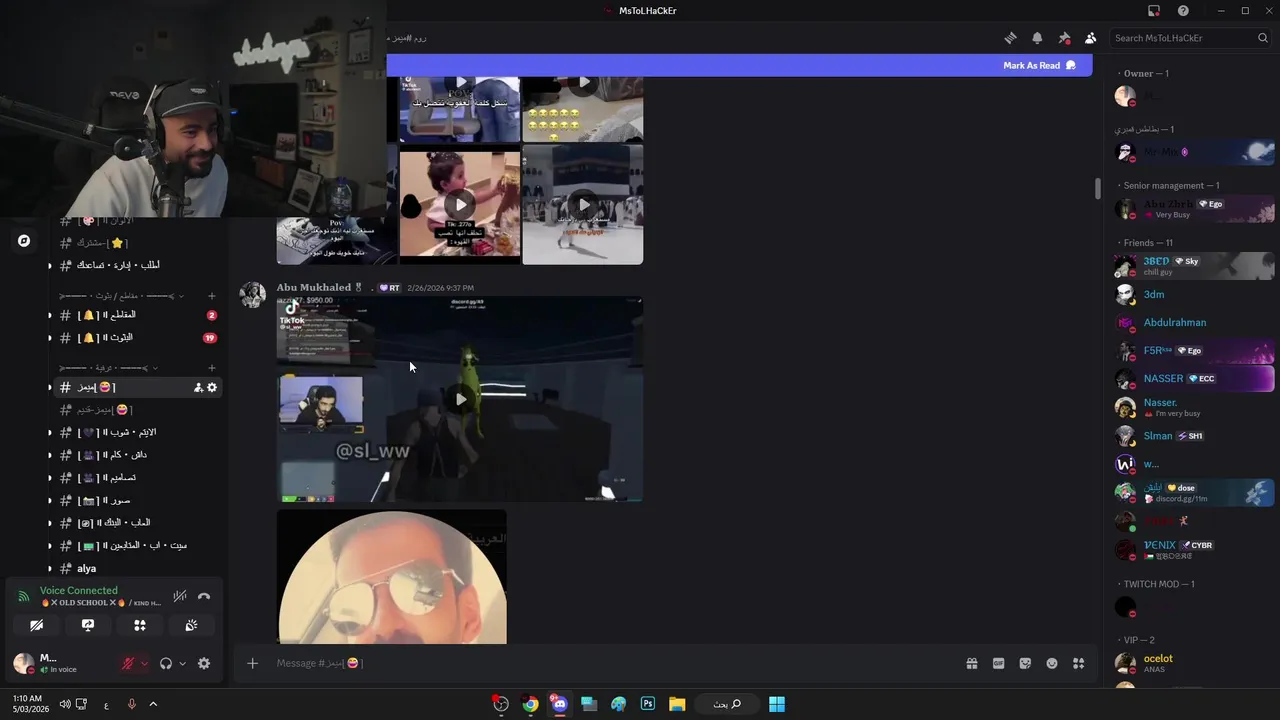Open the دقني • كلم channel

pyautogui.click(x=136, y=455)
